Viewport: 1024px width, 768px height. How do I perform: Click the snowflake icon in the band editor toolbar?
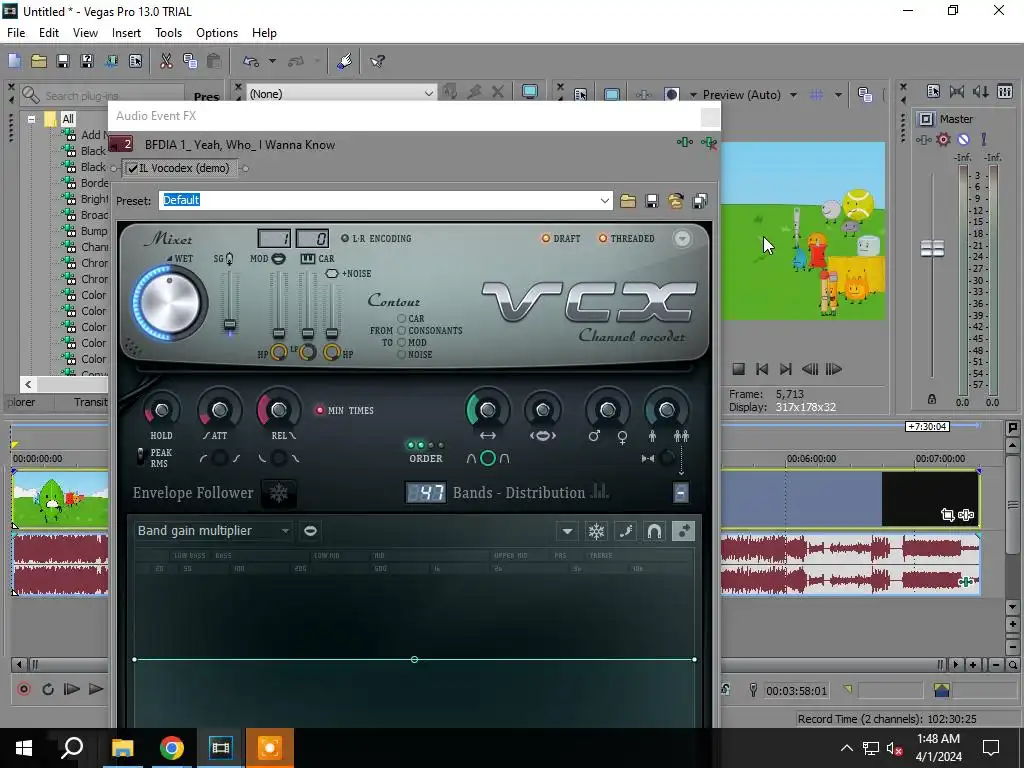(x=596, y=531)
